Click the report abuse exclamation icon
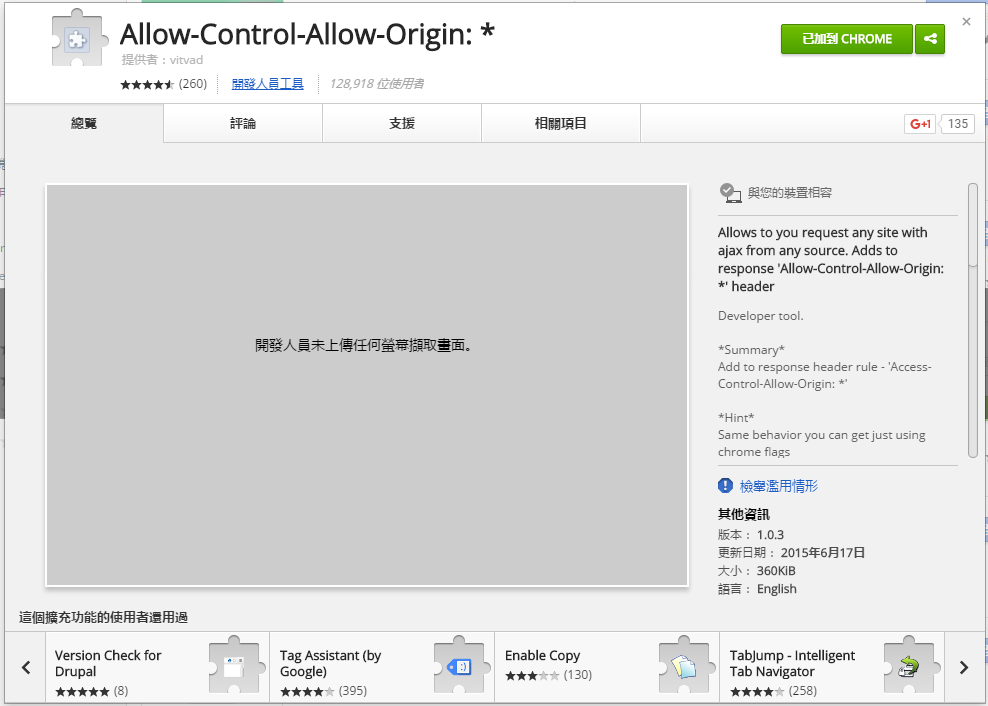 tap(725, 485)
